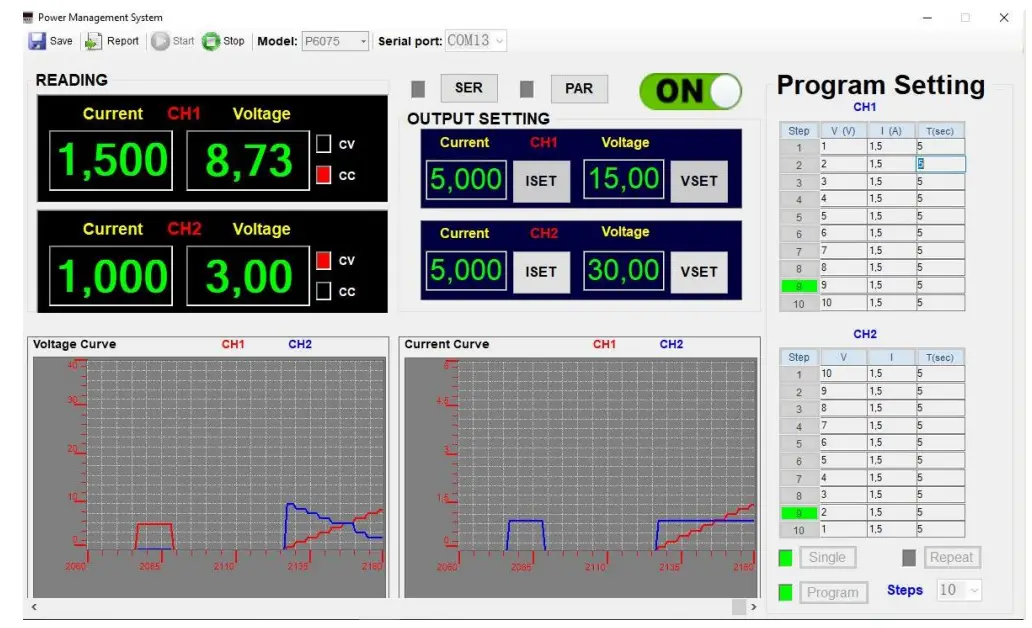Toggle CH1 CC red indicator box
This screenshot has width=1032, height=628.
(323, 175)
